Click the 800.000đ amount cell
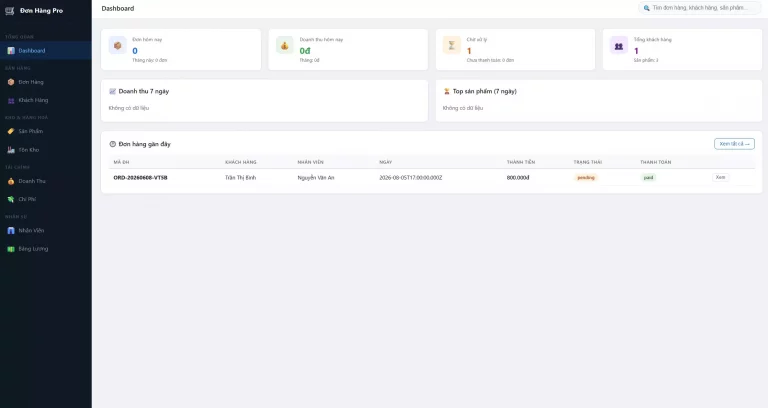Screen dimensions: 768x408 click(x=518, y=178)
